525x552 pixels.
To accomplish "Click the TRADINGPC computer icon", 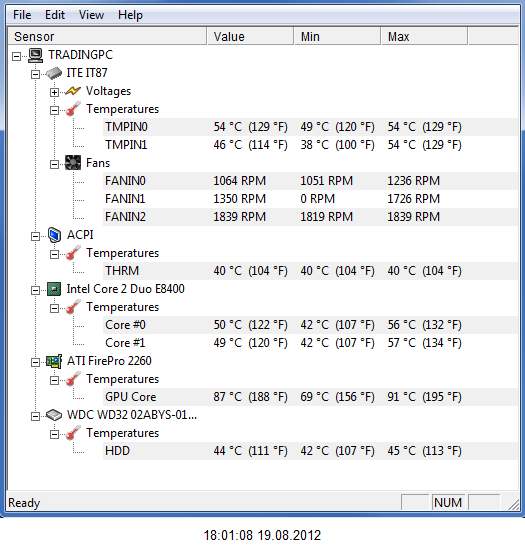I will tap(35, 55).
